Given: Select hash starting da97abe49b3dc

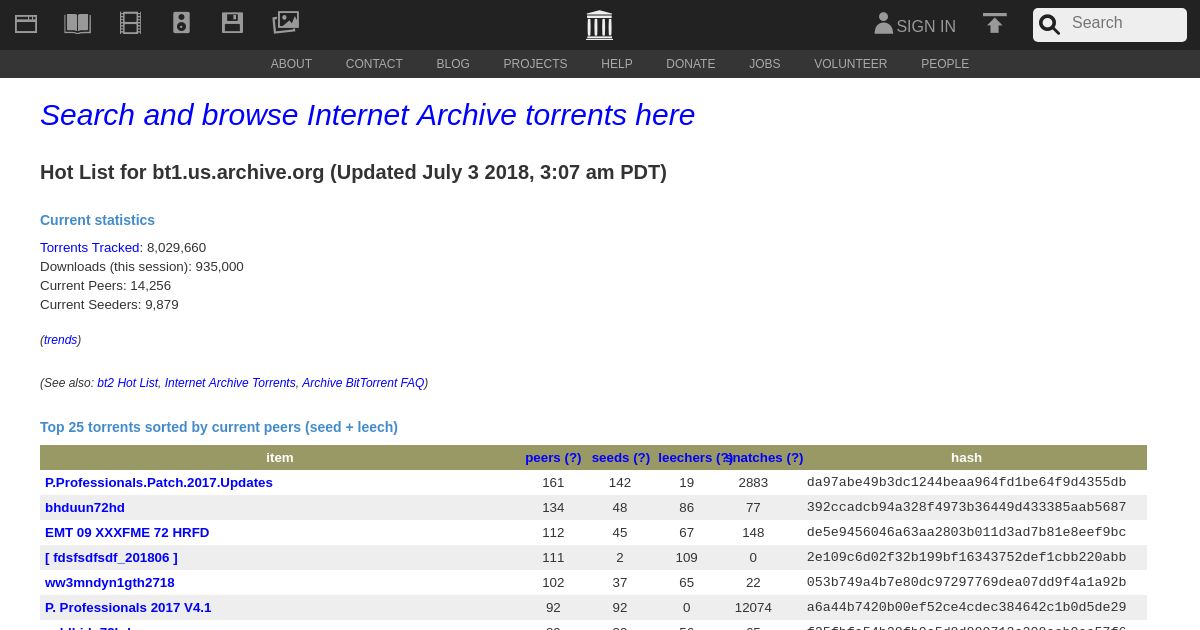Looking at the screenshot, I should (966, 483).
